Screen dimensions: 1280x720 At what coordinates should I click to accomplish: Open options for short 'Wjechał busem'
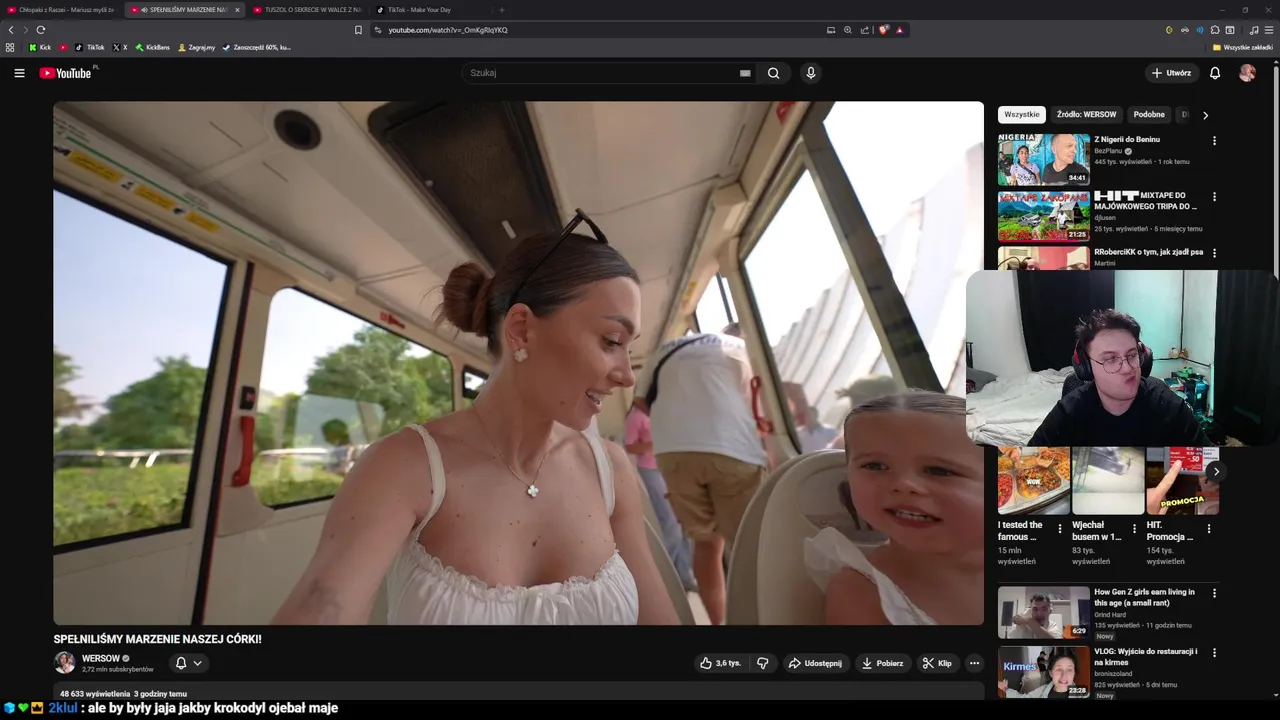[1134, 529]
